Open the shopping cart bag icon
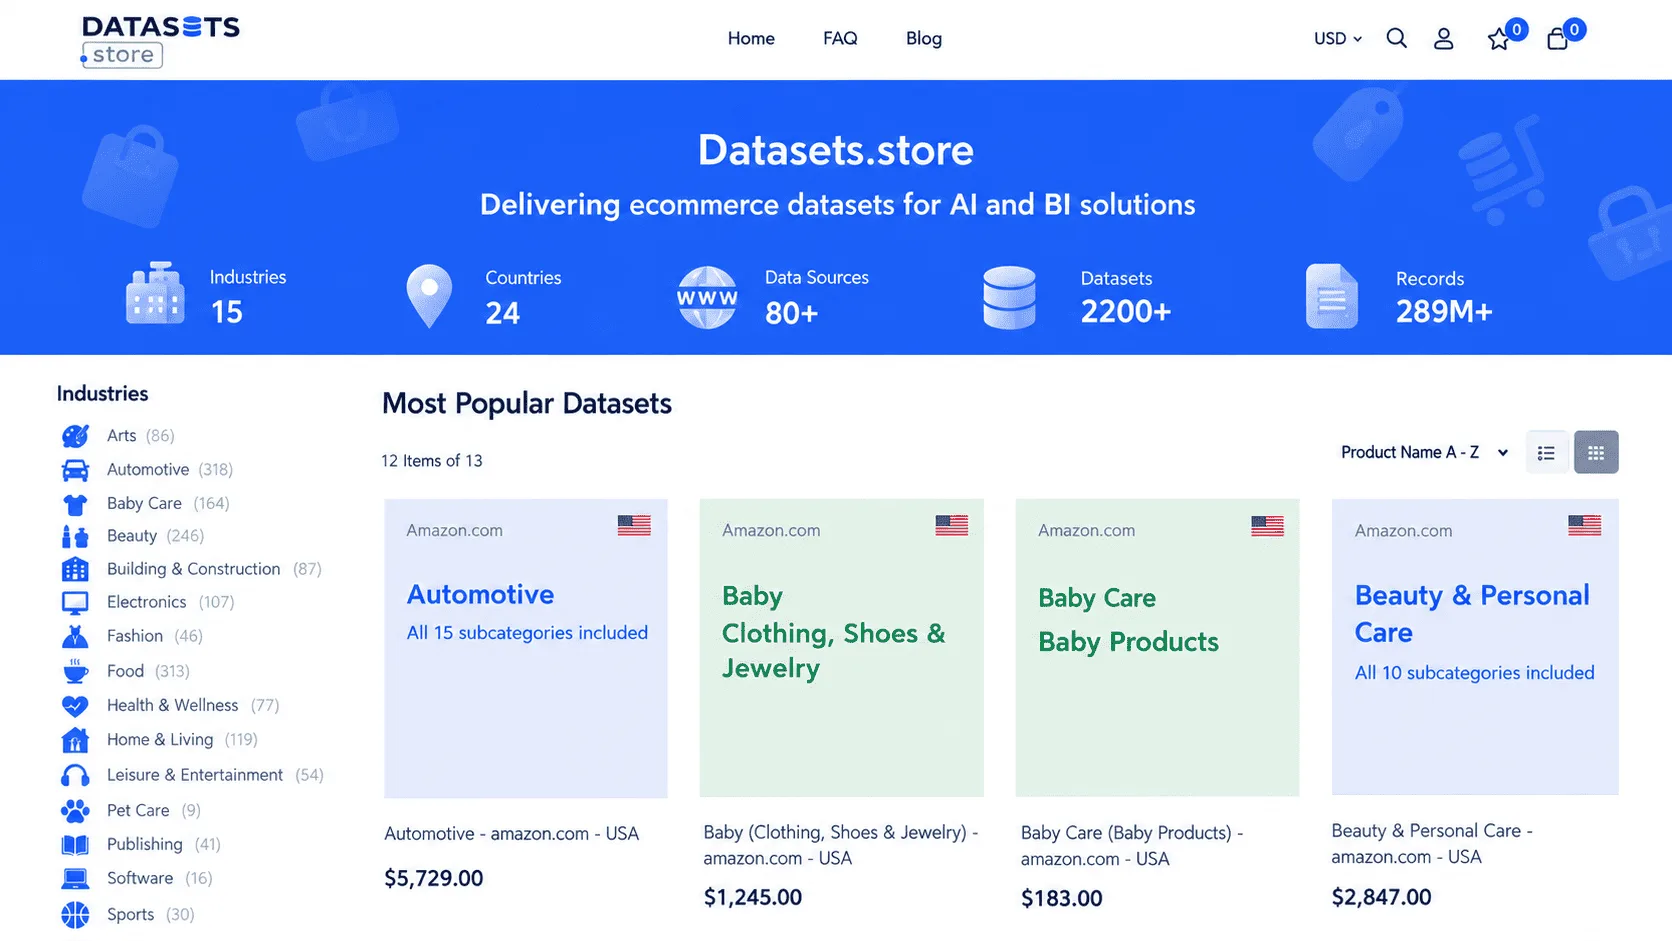1672x941 pixels. pyautogui.click(x=1557, y=39)
